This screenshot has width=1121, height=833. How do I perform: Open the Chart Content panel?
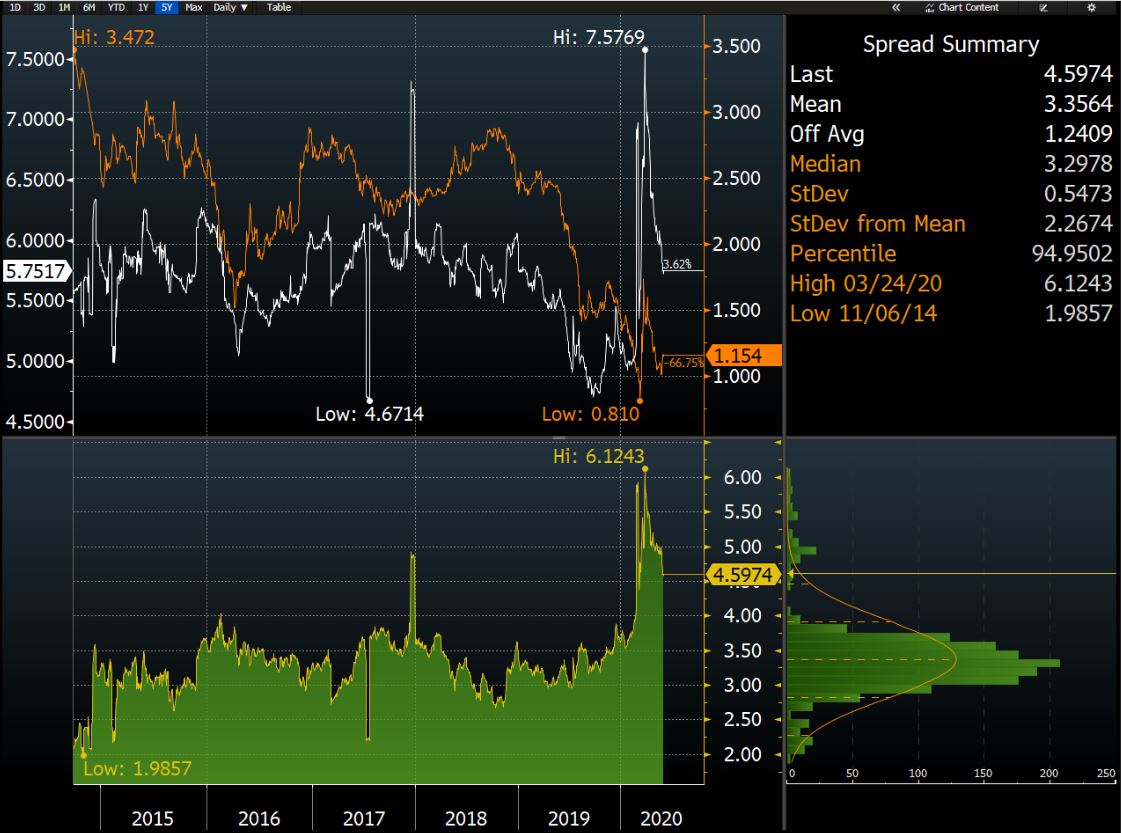[961, 7]
